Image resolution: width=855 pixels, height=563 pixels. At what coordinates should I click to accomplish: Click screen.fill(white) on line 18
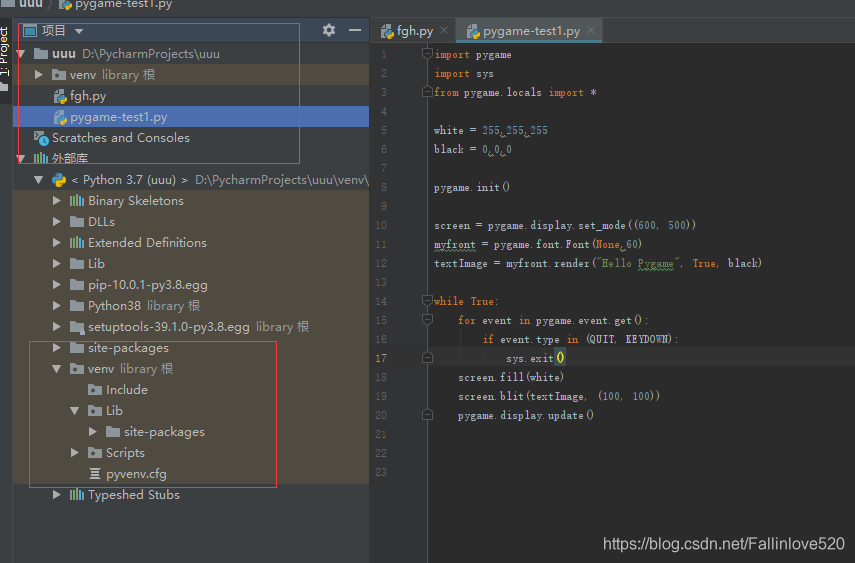[511, 377]
